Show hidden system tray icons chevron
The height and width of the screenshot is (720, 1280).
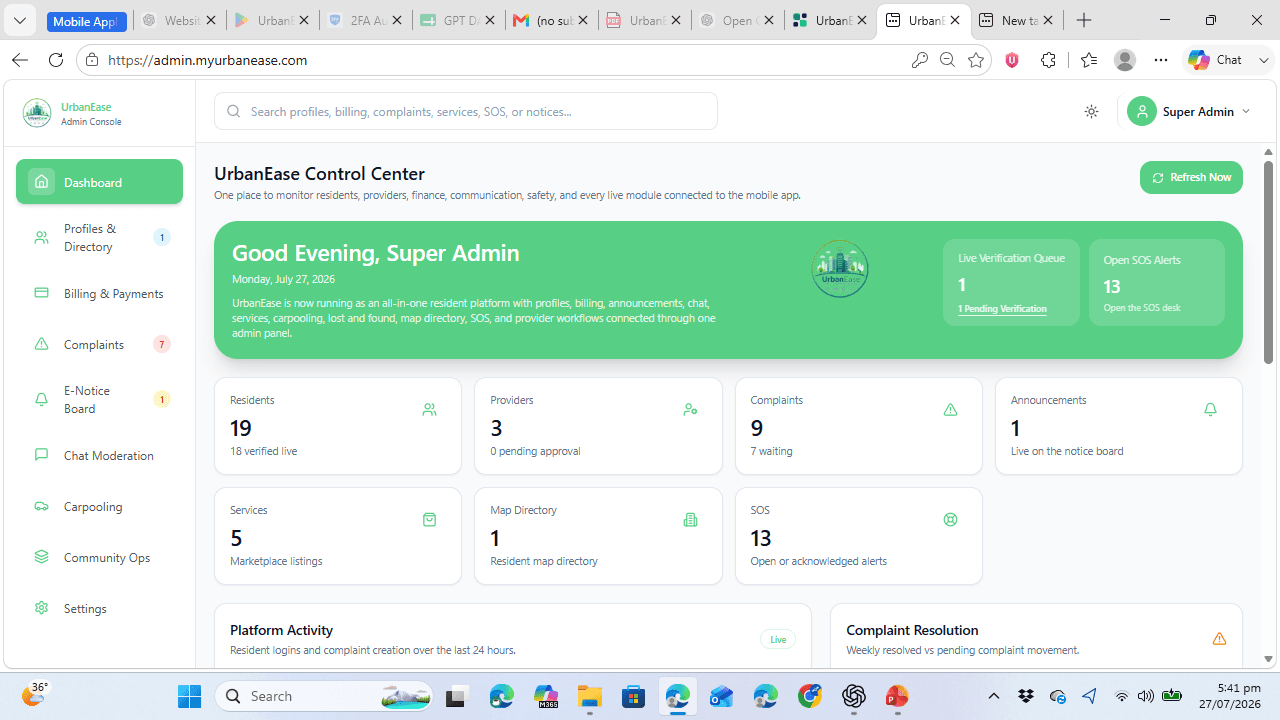pos(994,696)
